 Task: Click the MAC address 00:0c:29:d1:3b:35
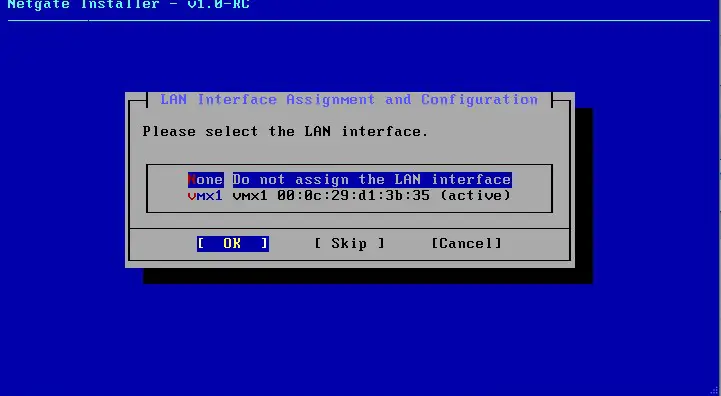pos(353,196)
